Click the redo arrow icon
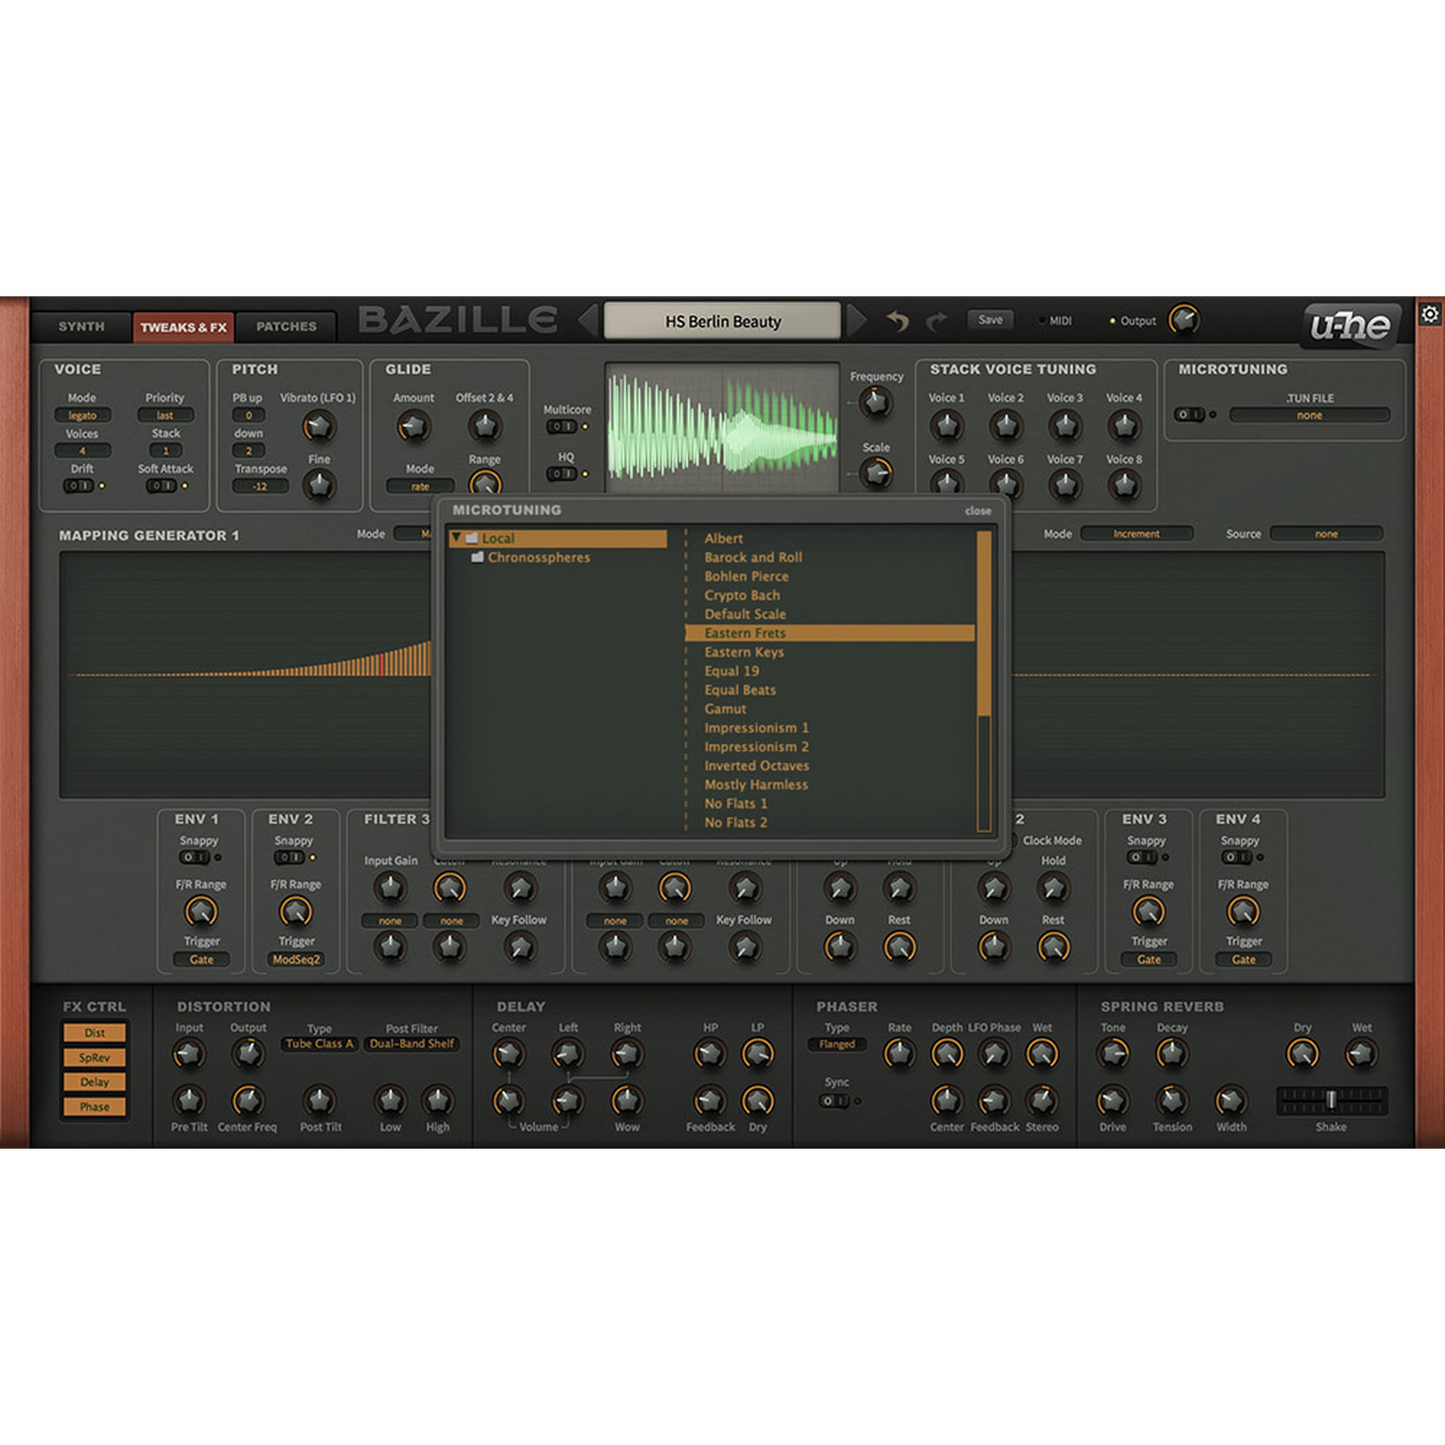This screenshot has height=1445, width=1445. click(936, 321)
